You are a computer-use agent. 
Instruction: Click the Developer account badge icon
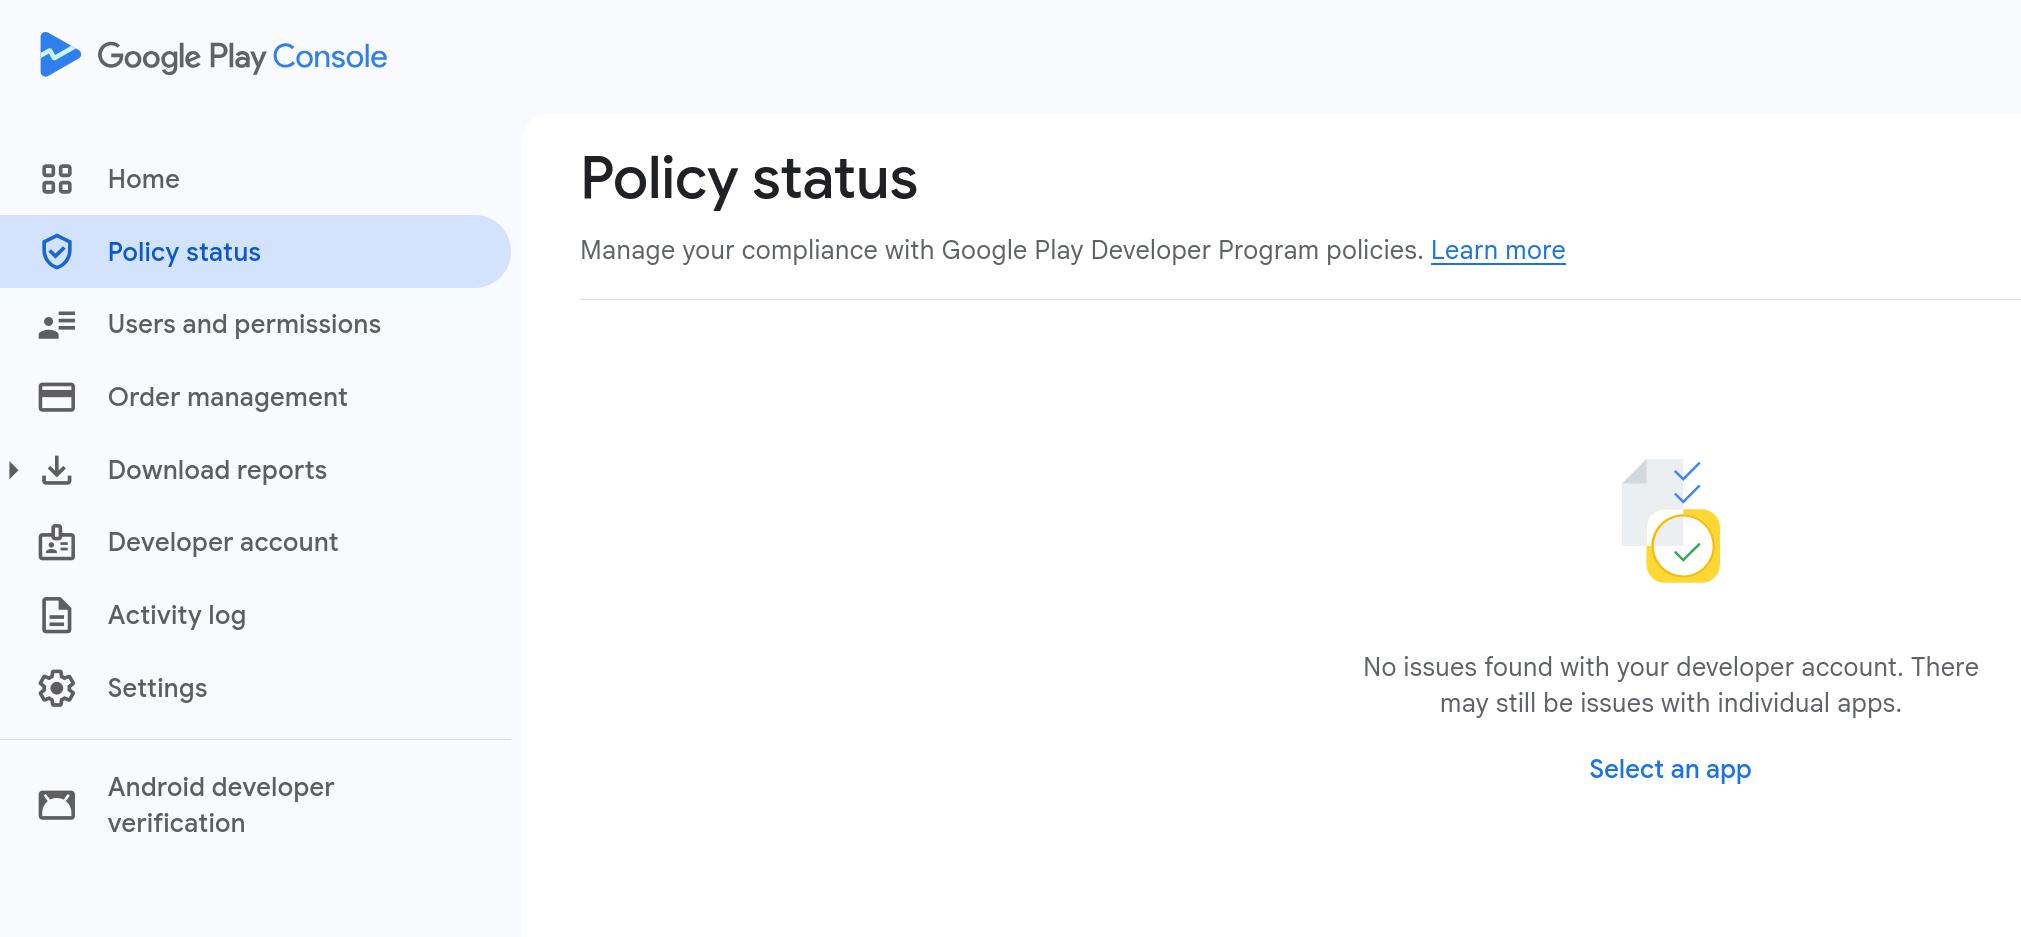[x=57, y=543]
